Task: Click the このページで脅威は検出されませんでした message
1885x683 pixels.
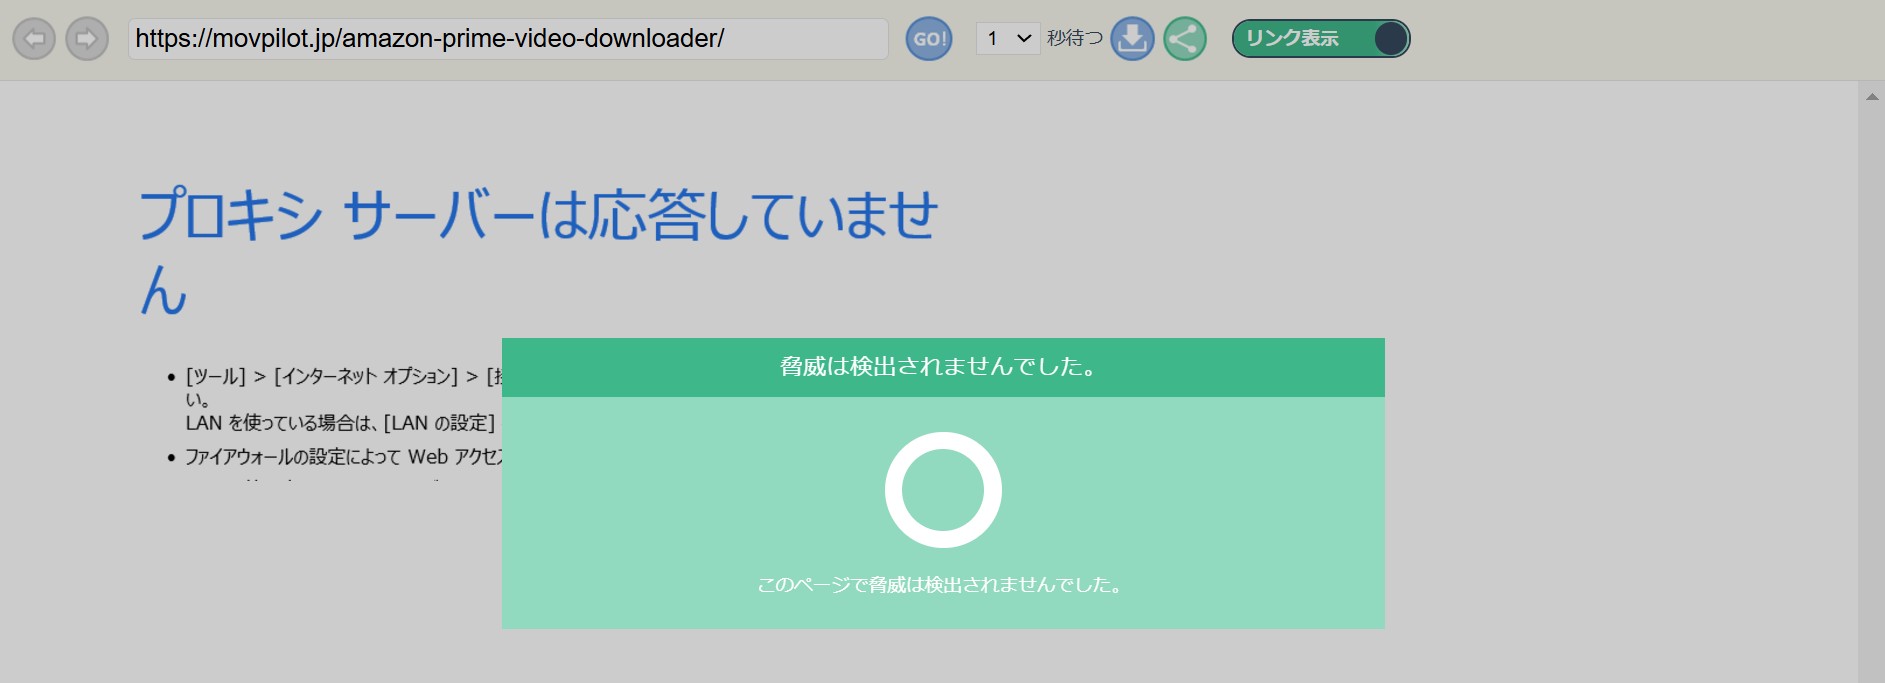Action: point(941,585)
